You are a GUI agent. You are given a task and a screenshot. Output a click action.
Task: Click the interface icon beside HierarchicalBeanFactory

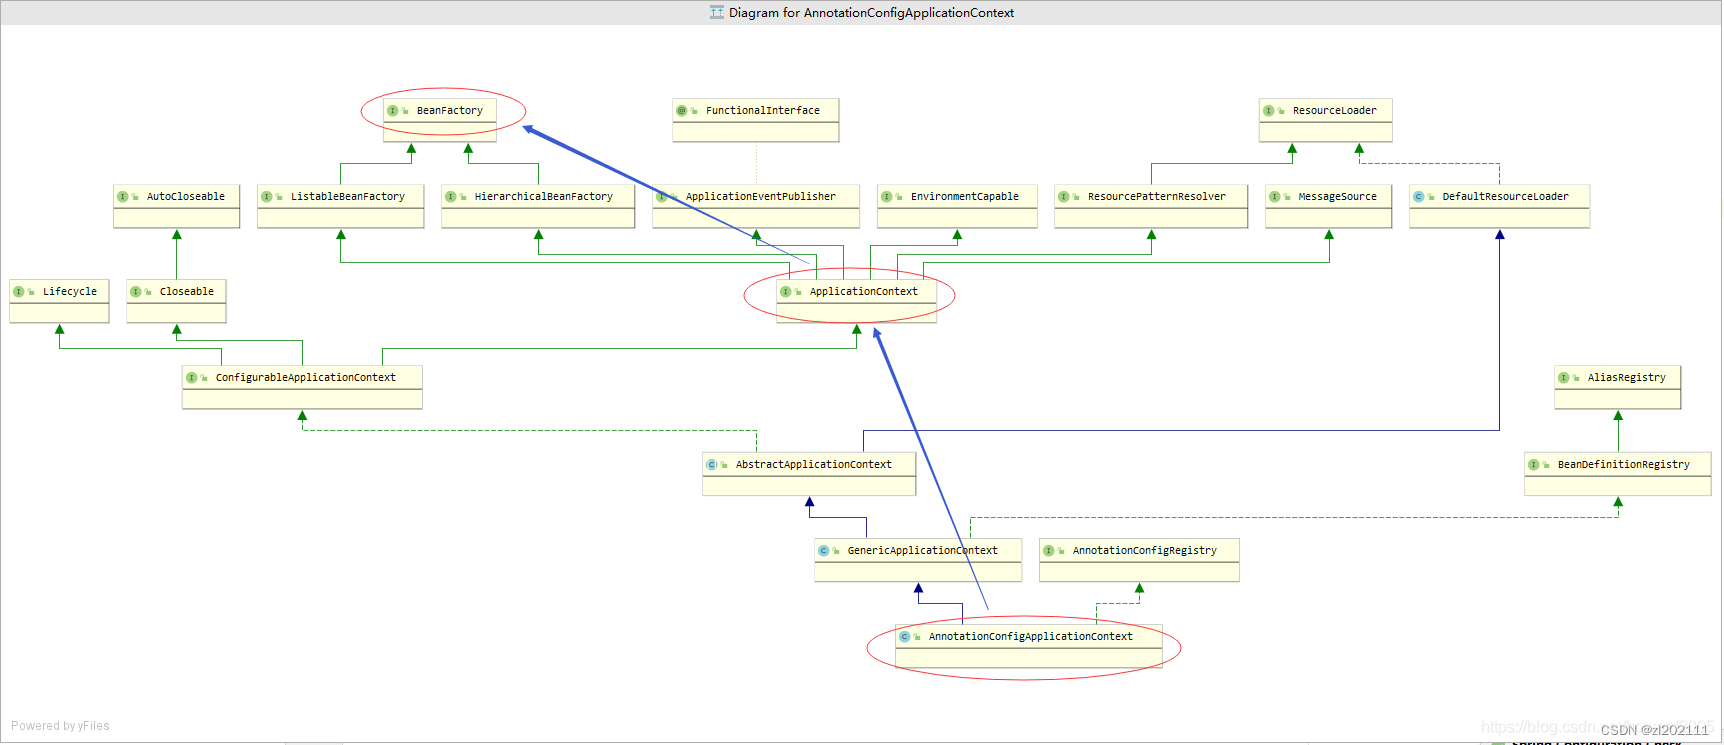coord(451,197)
